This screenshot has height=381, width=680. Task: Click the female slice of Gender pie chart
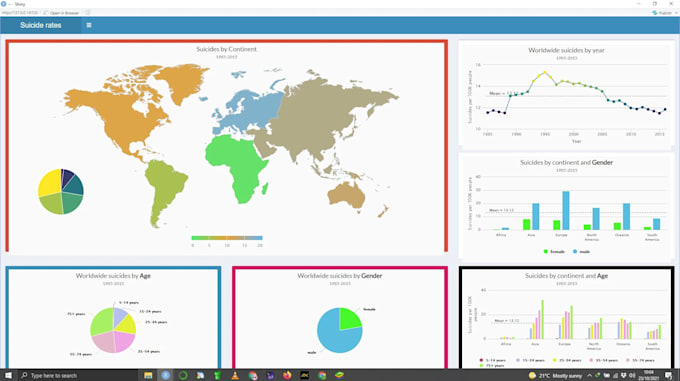point(350,318)
